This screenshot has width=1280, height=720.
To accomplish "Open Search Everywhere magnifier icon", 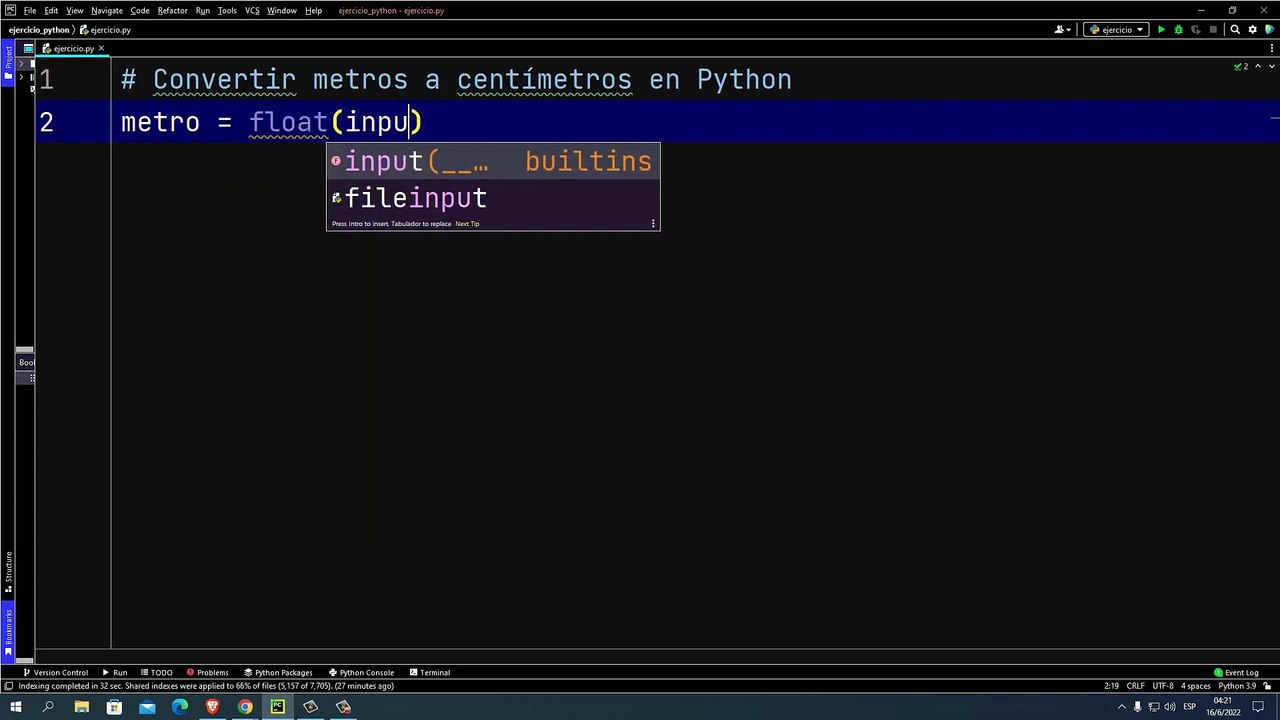I will 1235,30.
